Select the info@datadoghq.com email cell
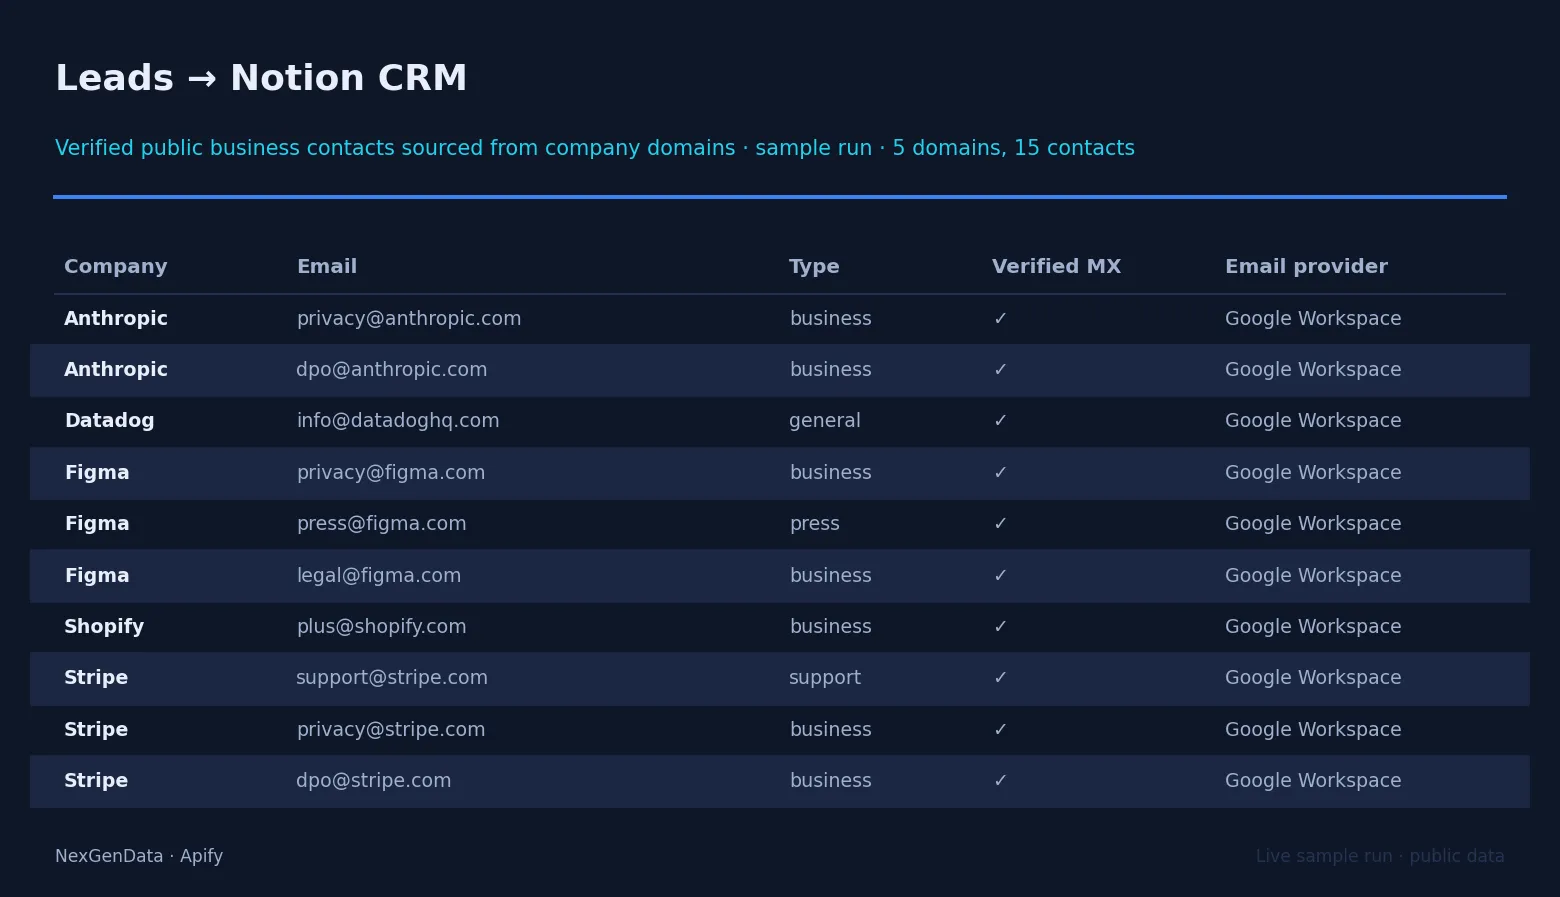This screenshot has width=1560, height=897. pos(398,421)
